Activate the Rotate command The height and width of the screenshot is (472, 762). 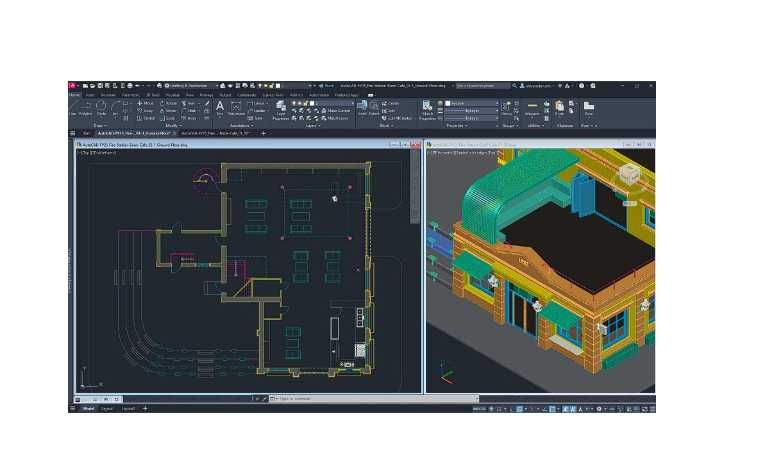coord(169,104)
